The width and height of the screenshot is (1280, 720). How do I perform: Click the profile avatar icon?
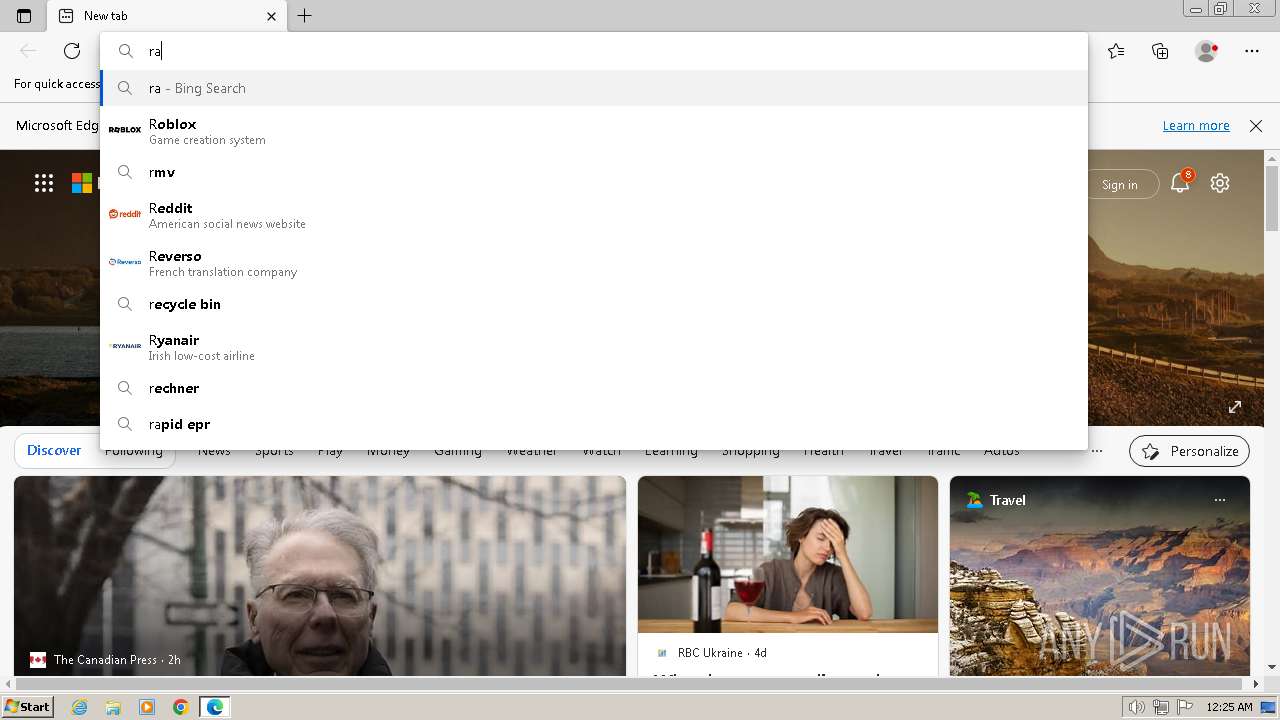pyautogui.click(x=1207, y=51)
